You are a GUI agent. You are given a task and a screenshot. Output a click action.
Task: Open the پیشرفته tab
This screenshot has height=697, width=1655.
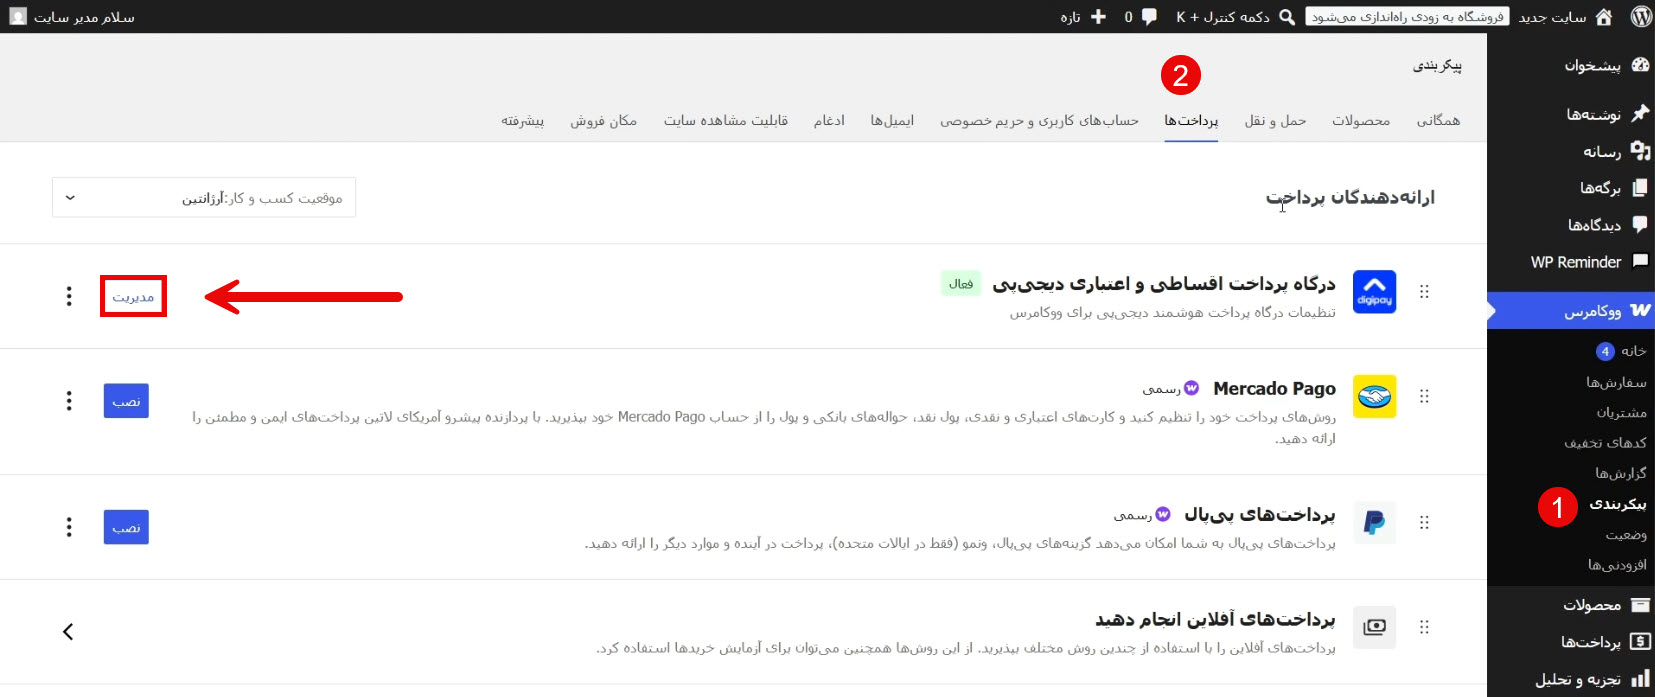tap(523, 121)
